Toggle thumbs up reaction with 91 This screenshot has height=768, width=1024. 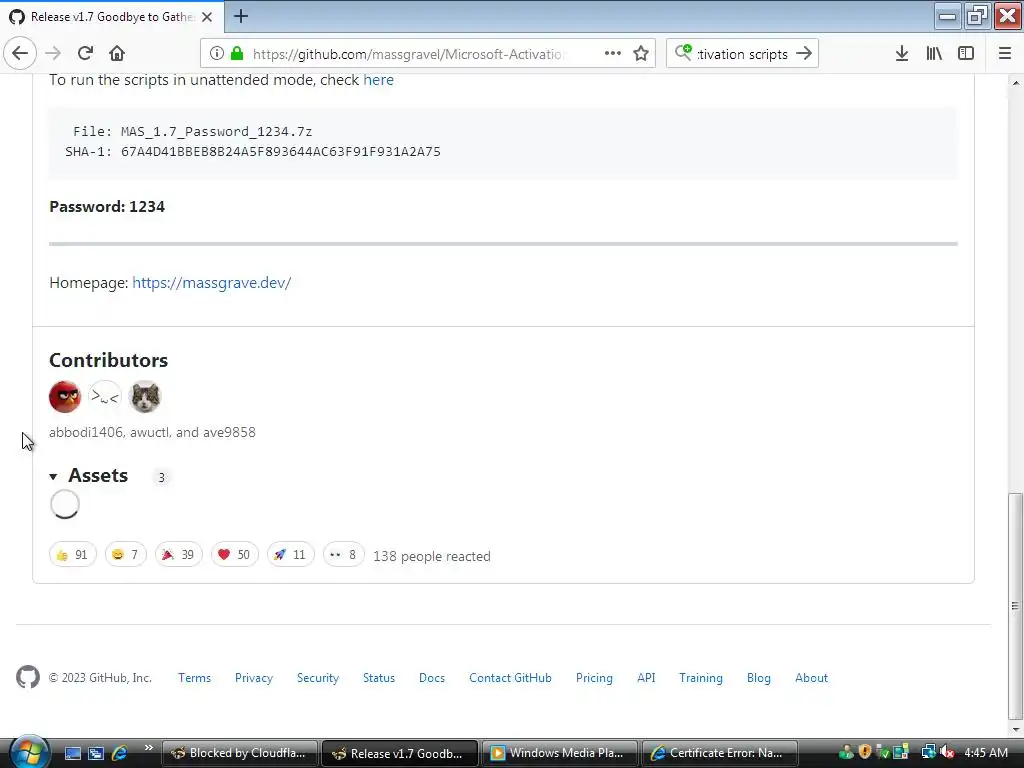point(72,554)
